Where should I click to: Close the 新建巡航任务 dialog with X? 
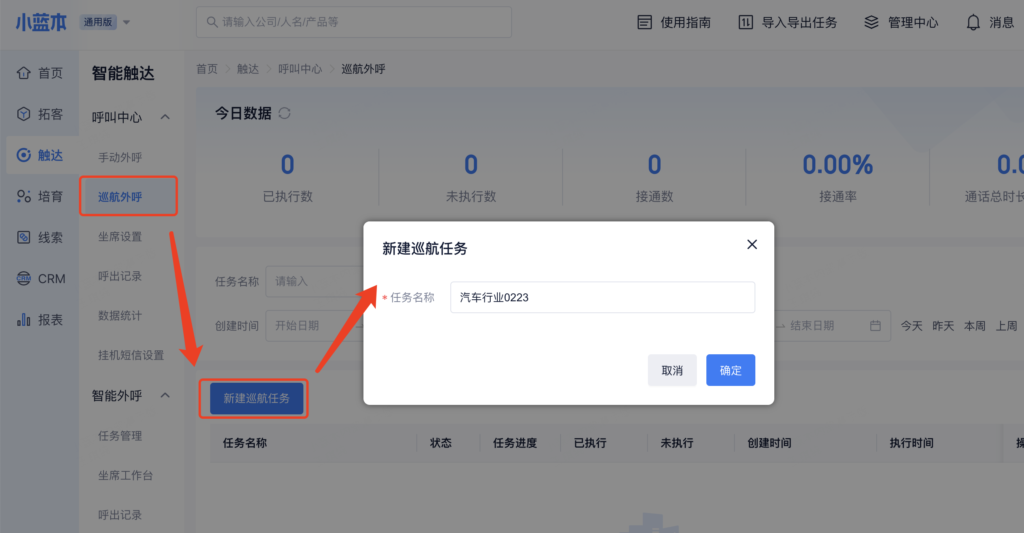[x=752, y=245]
